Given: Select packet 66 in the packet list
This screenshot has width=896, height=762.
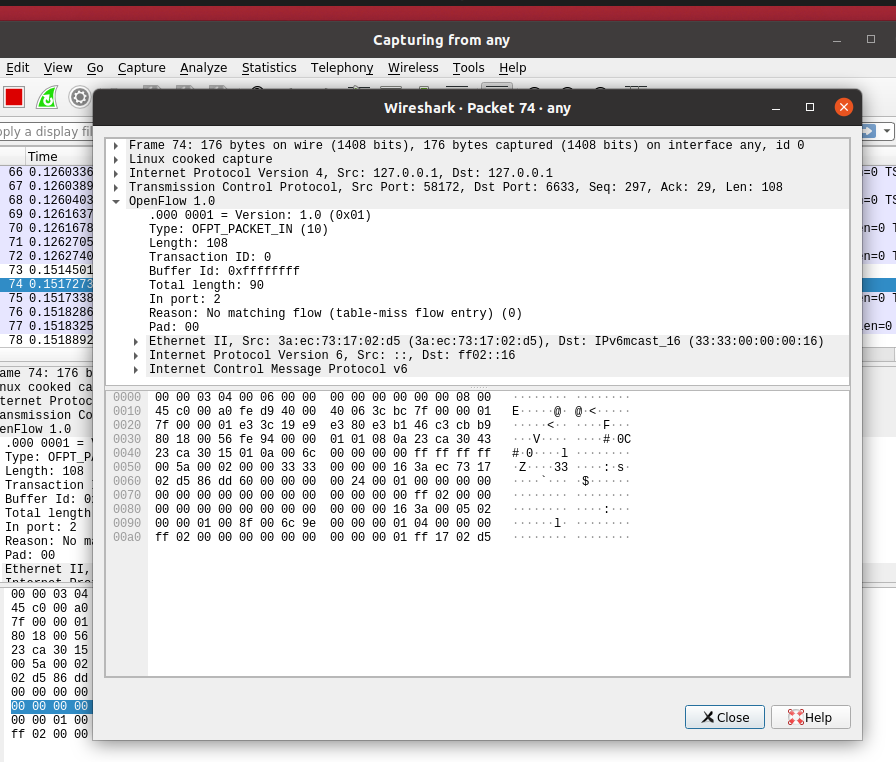Looking at the screenshot, I should click(46, 172).
